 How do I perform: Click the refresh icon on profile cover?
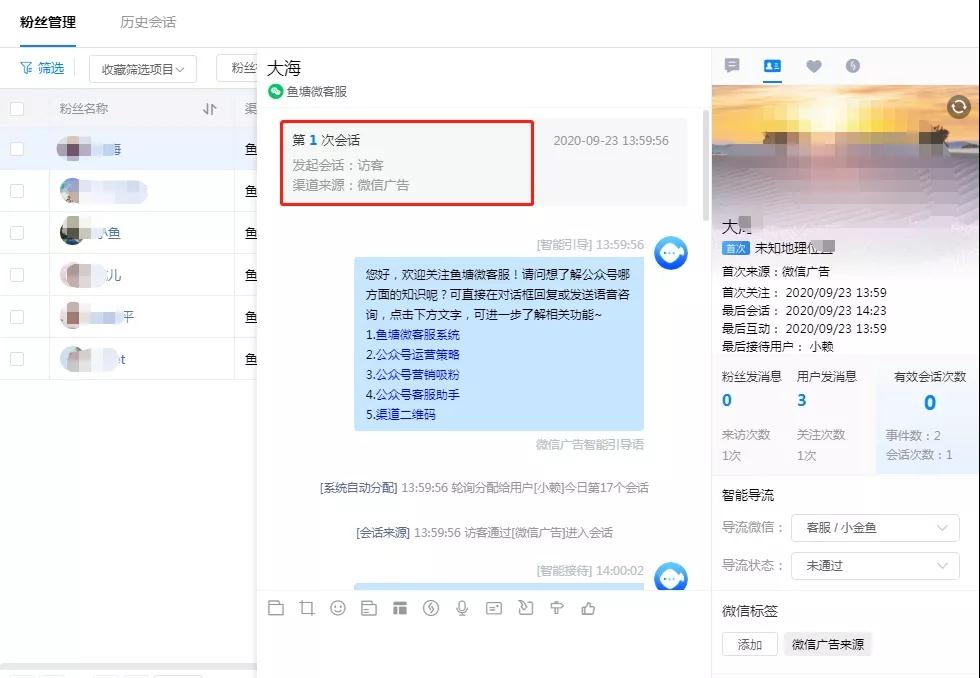tap(959, 107)
